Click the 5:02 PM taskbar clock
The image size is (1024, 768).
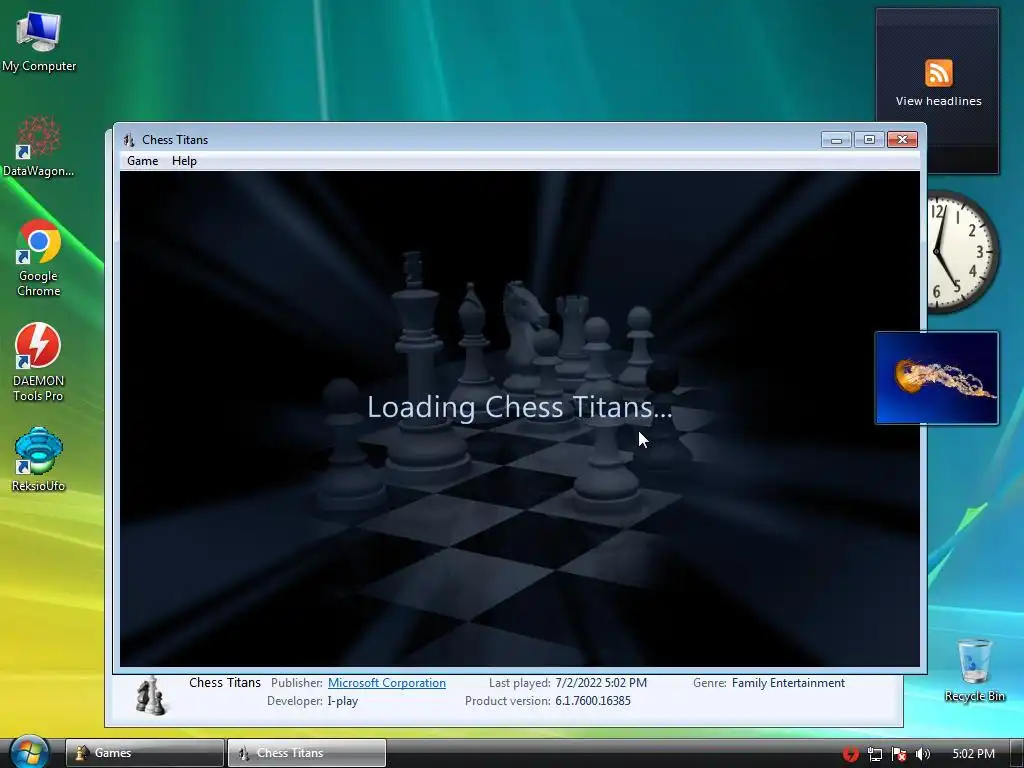[973, 754]
